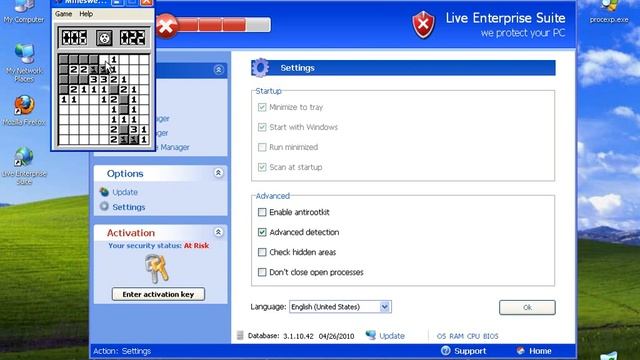Click the activation keys icon

point(157,269)
